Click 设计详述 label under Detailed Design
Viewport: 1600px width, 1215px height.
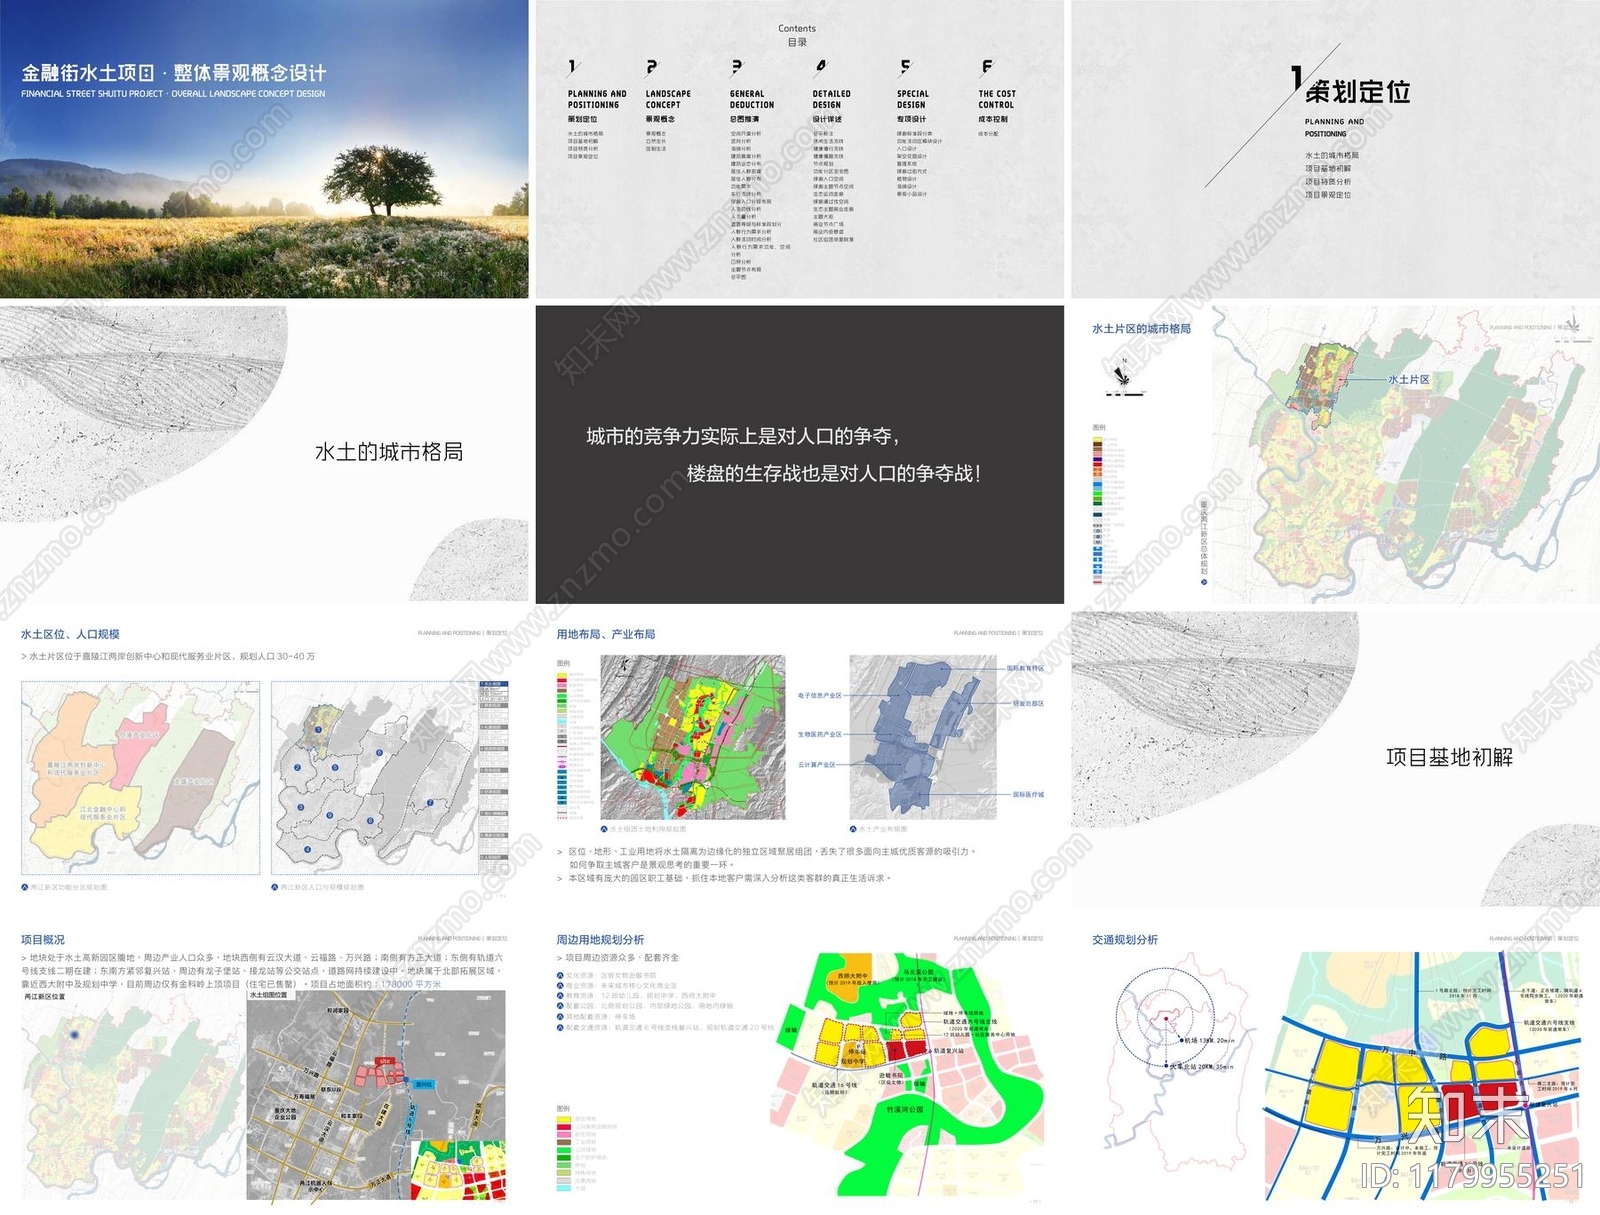pyautogui.click(x=827, y=119)
